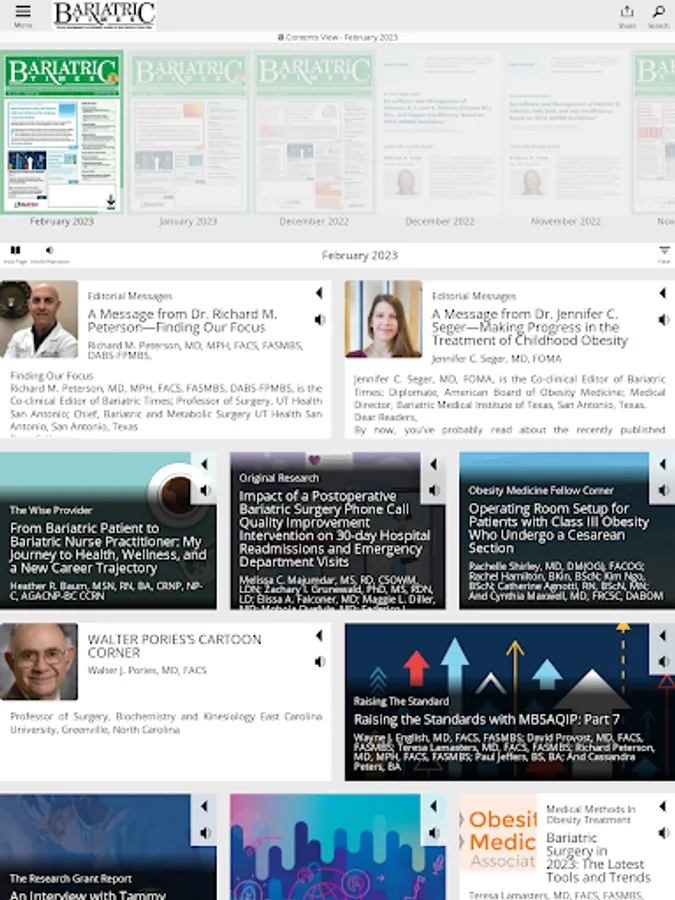The height and width of the screenshot is (900, 675).
Task: Toggle speaker on Walter Pories's Cartoon Corner
Action: point(320,662)
